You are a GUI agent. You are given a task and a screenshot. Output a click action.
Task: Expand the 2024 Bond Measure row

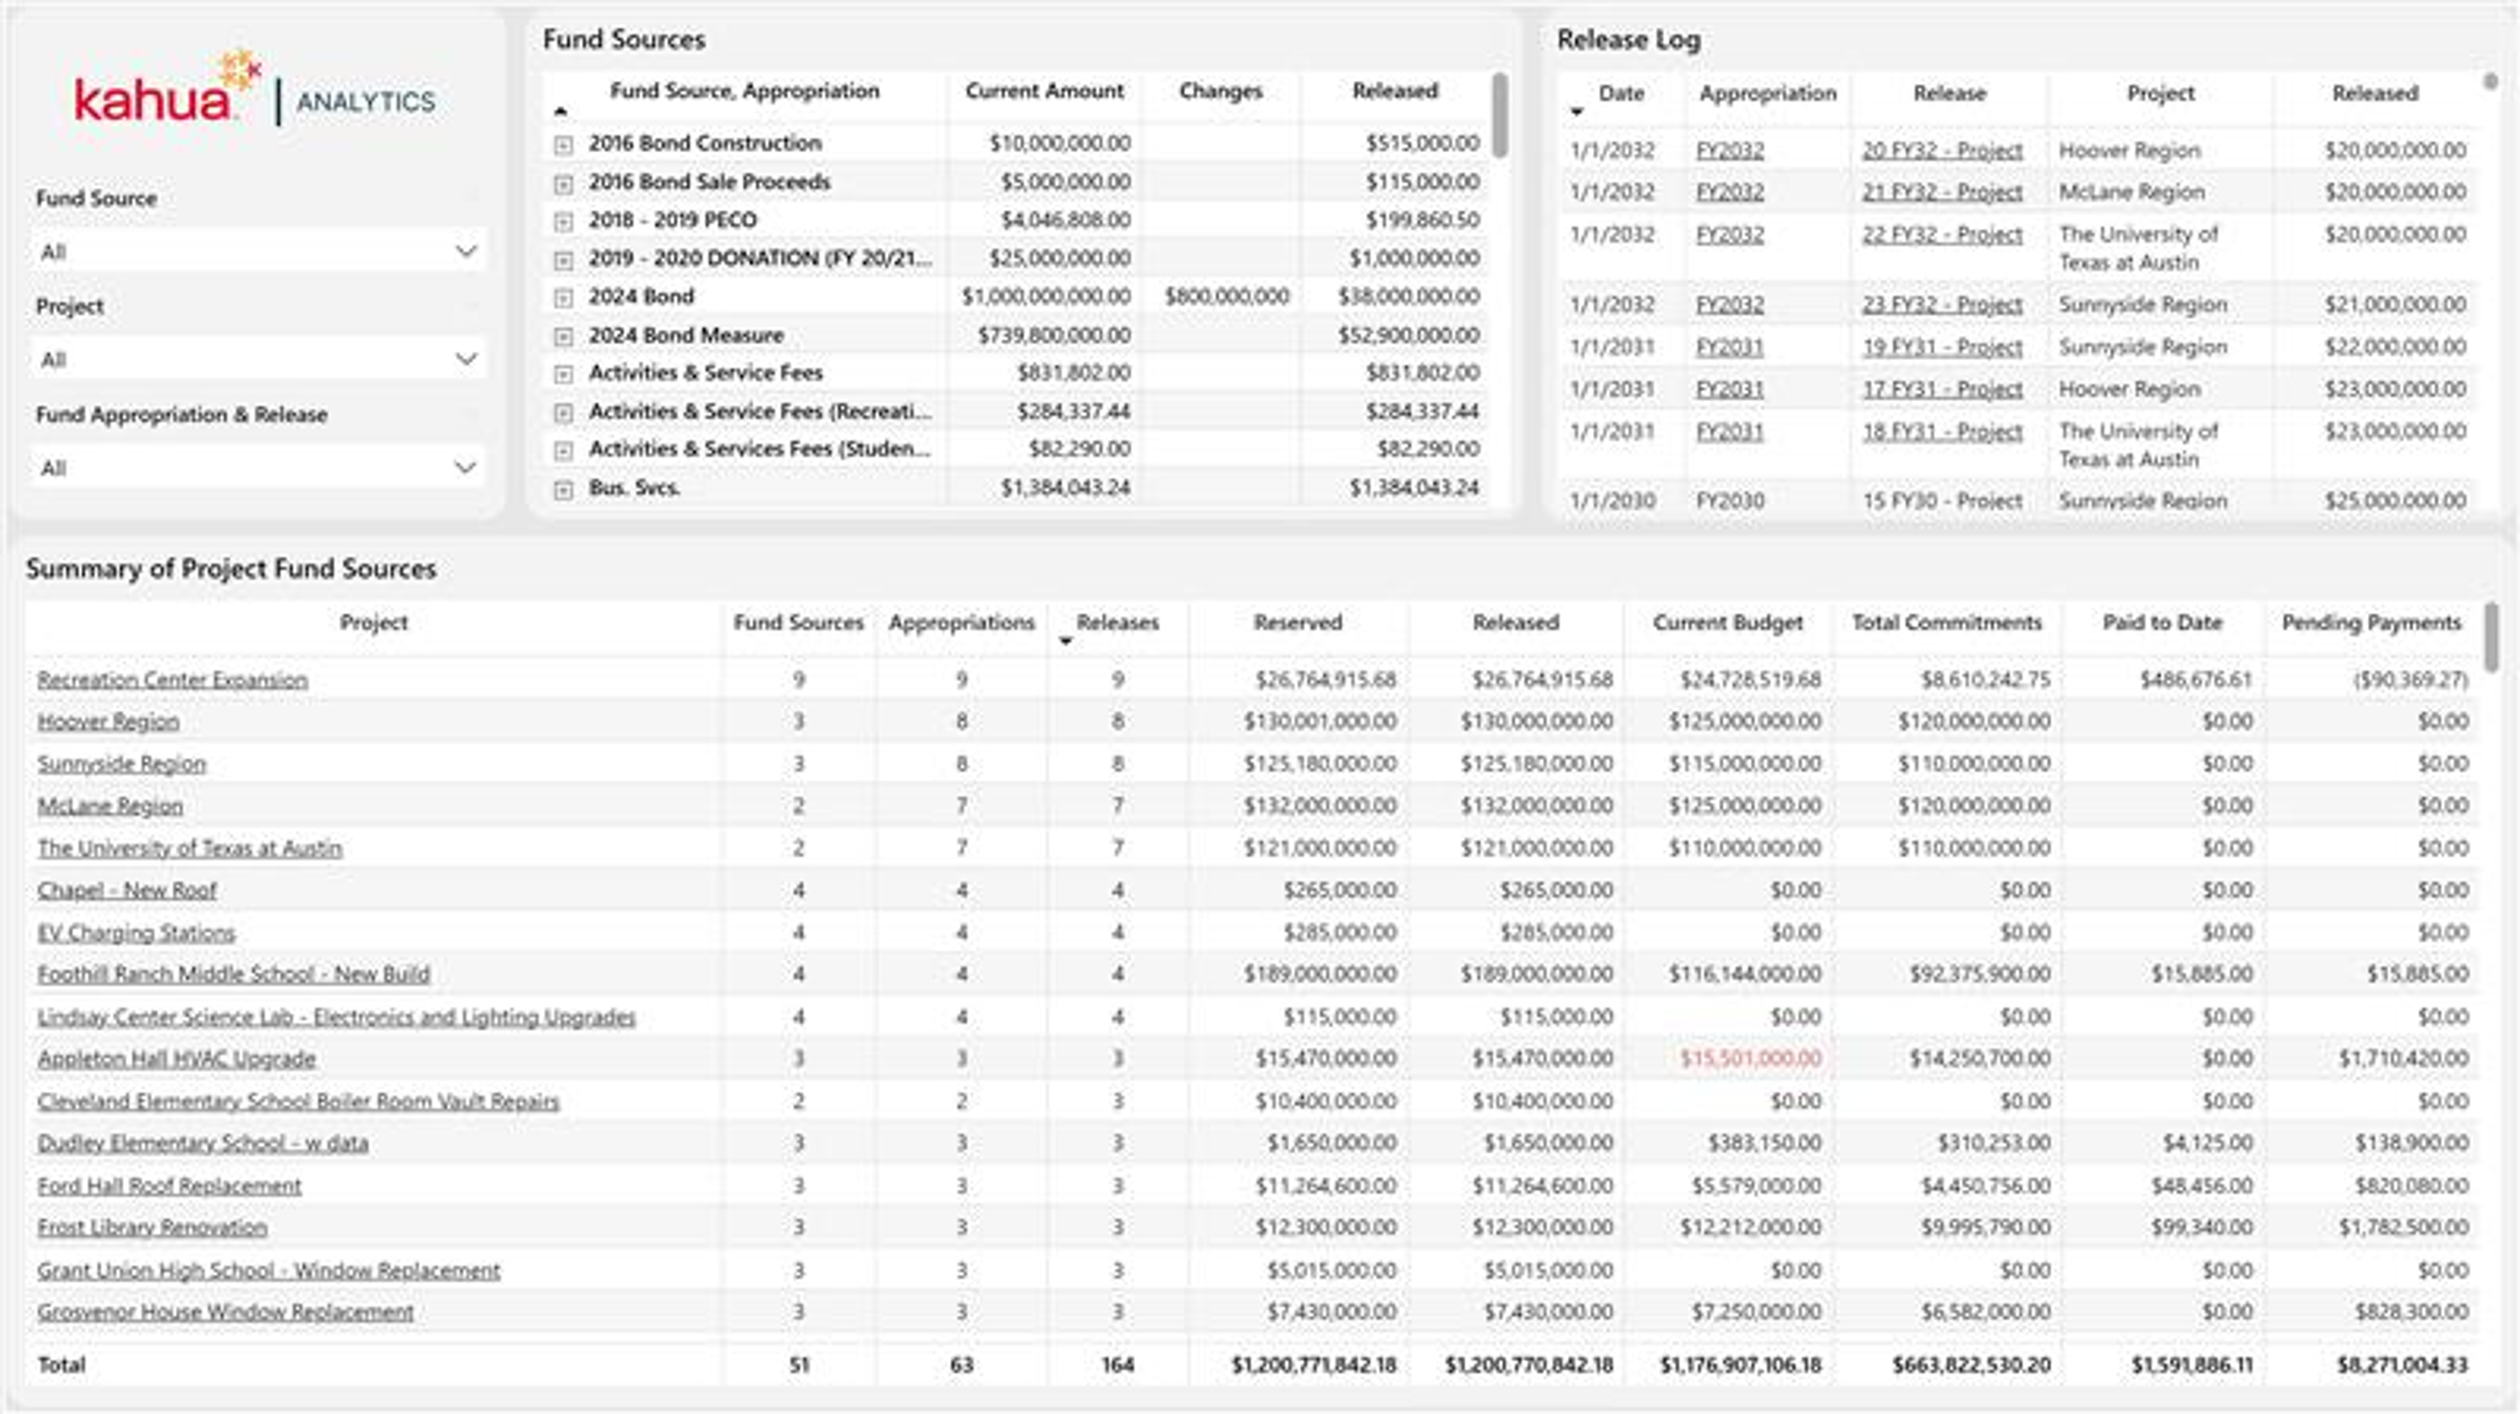[x=563, y=336]
